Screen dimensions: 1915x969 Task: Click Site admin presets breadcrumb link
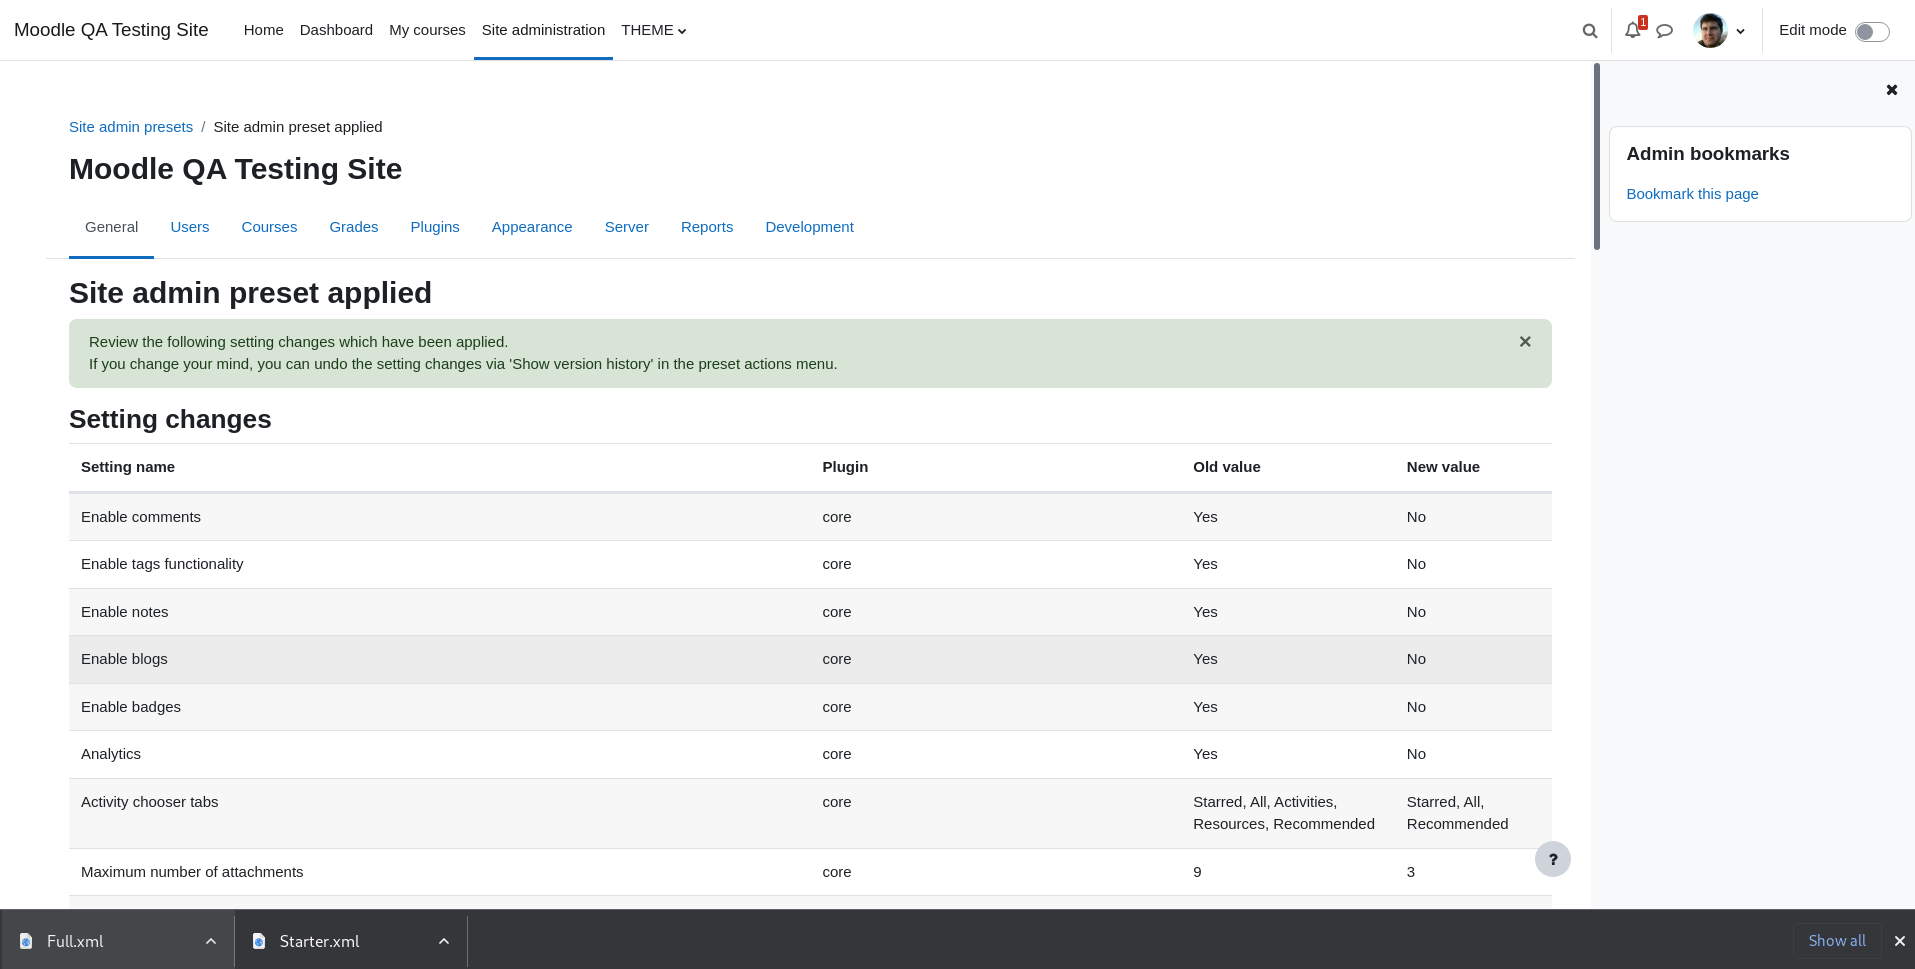pos(131,127)
